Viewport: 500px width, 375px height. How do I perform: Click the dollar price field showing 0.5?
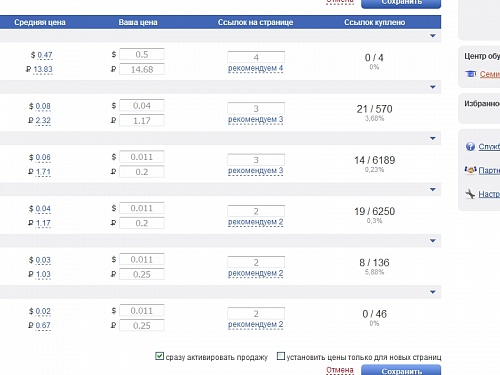click(x=142, y=54)
